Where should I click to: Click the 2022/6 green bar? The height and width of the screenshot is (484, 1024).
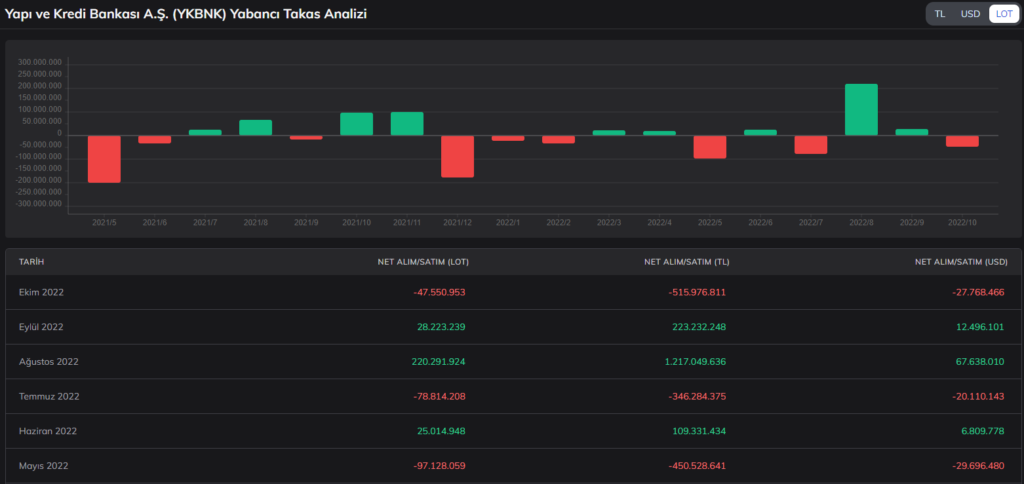click(760, 133)
